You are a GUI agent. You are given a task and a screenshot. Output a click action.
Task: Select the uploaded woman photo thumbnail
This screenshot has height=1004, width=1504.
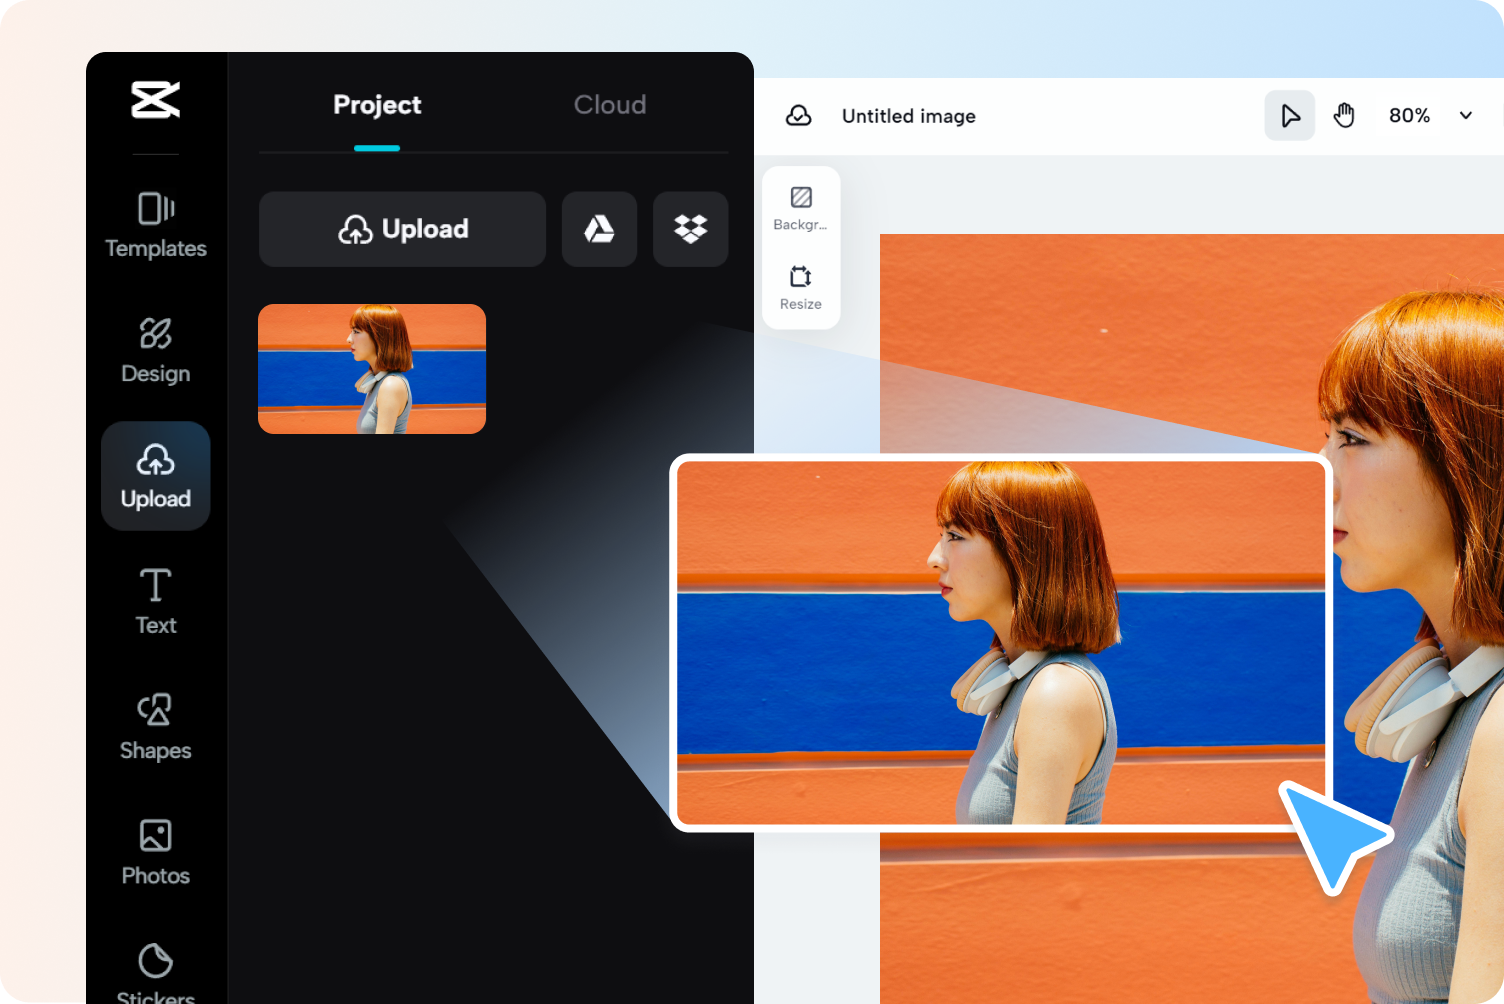point(372,369)
